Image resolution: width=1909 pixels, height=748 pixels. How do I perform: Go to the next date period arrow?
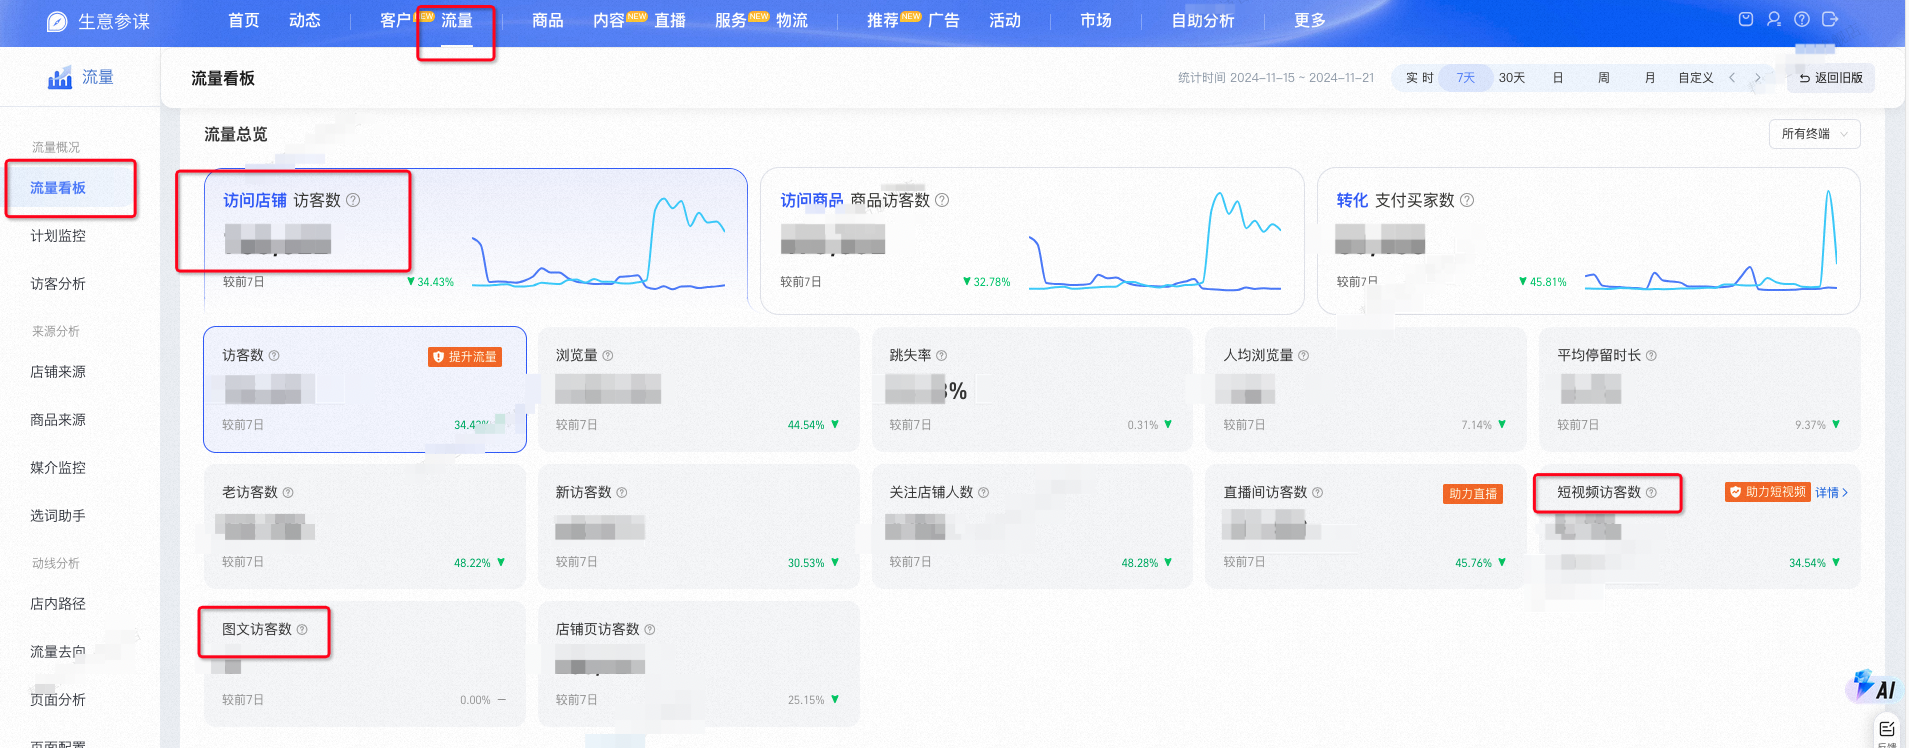[x=1757, y=78]
